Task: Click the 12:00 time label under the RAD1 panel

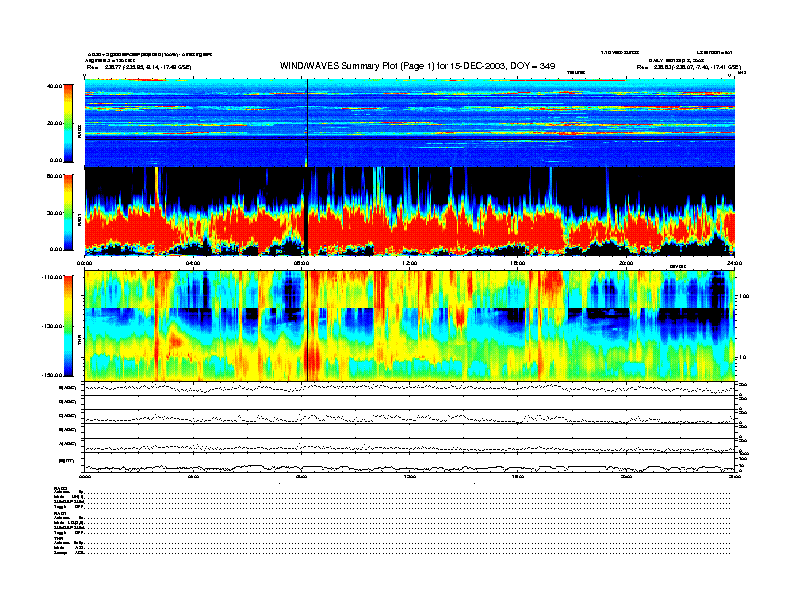Action: tap(410, 263)
